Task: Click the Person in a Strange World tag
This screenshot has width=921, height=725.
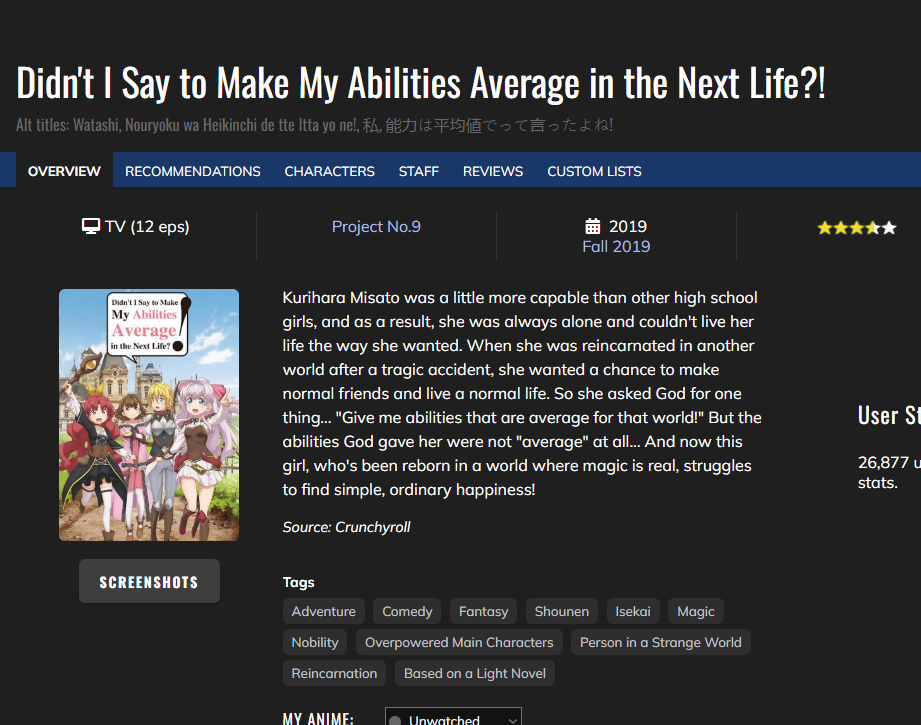Action: [x=661, y=642]
